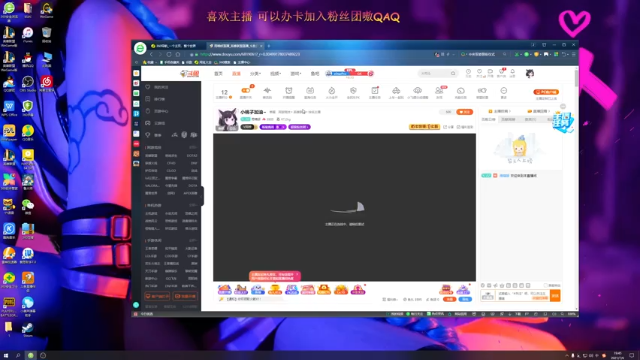The height and width of the screenshot is (360, 640).
Task: Open the Recycle Bin desktop icon
Action: click(x=47, y=34)
